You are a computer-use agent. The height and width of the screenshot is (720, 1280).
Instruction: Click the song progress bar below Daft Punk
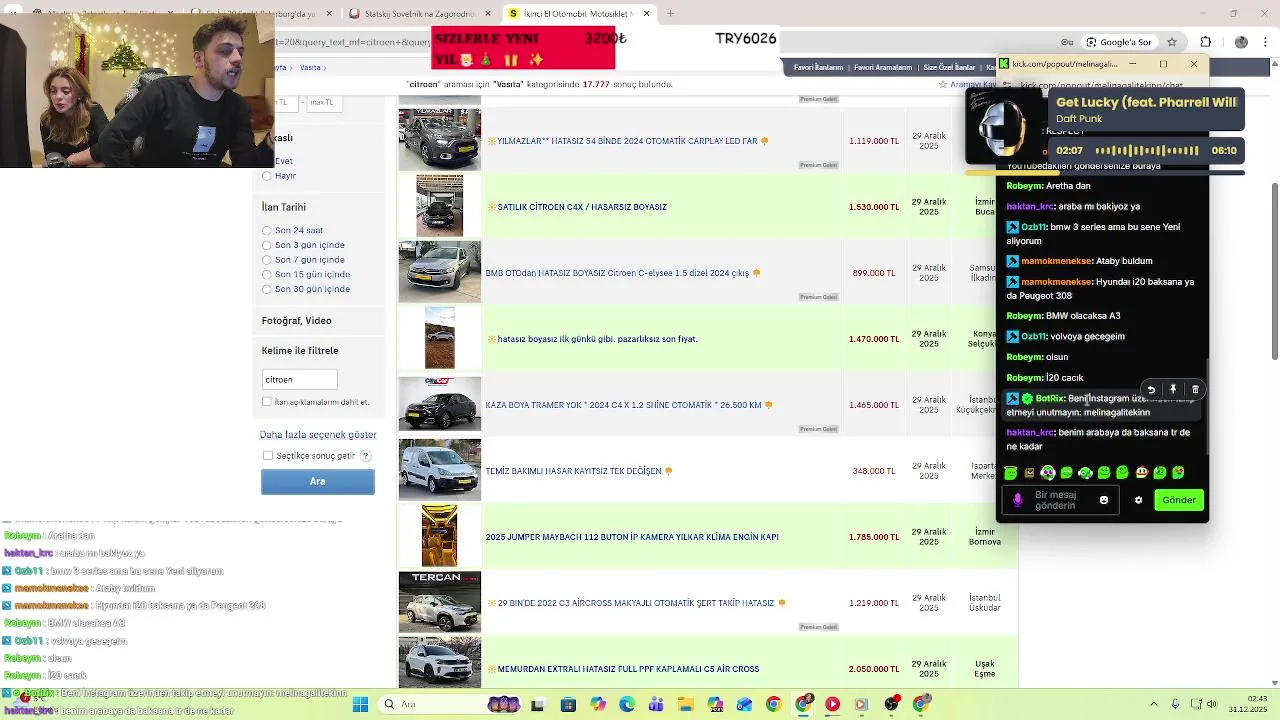tap(1105, 173)
